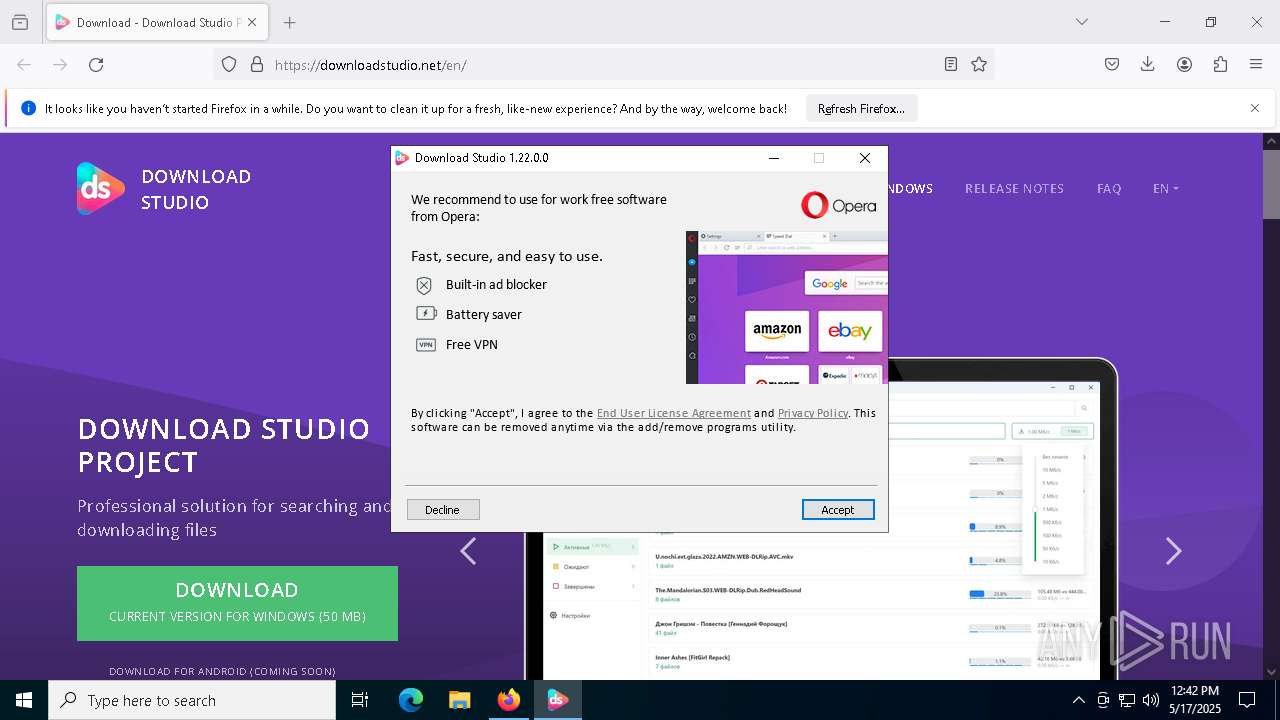Screen dimensions: 1280x720
Task: Click the Built-in ad blocker shield icon
Action: coord(424,285)
